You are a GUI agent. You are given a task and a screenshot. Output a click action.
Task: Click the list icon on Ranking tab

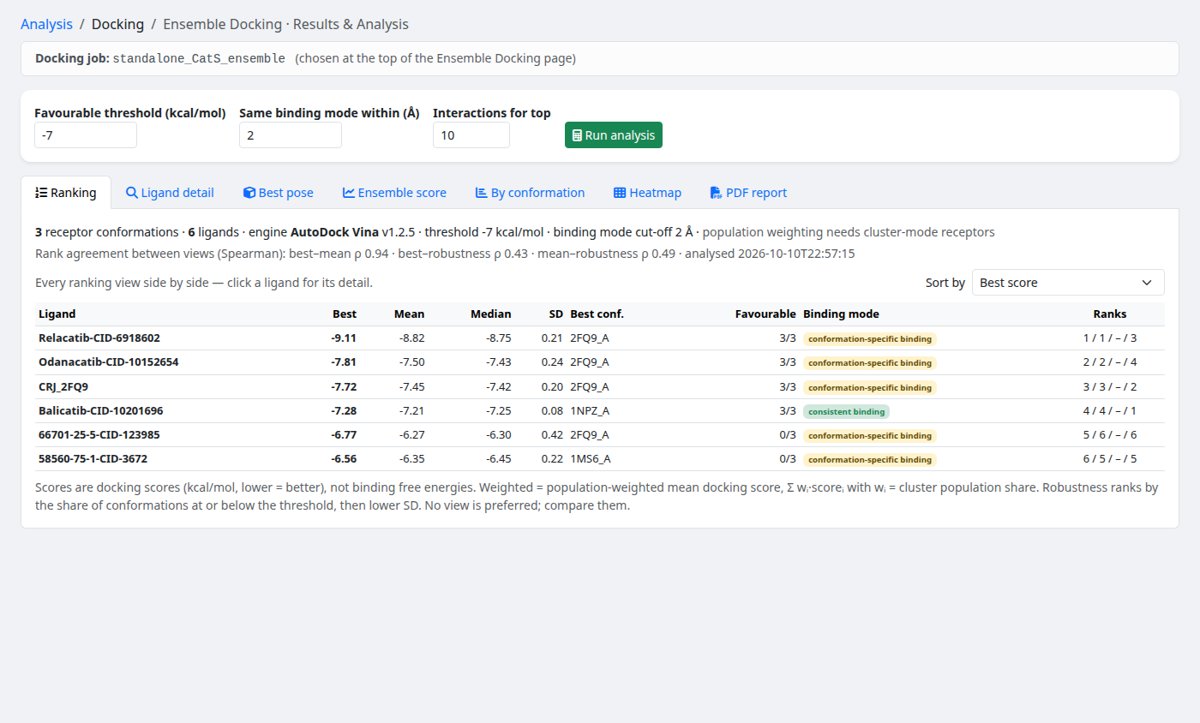(x=41, y=193)
